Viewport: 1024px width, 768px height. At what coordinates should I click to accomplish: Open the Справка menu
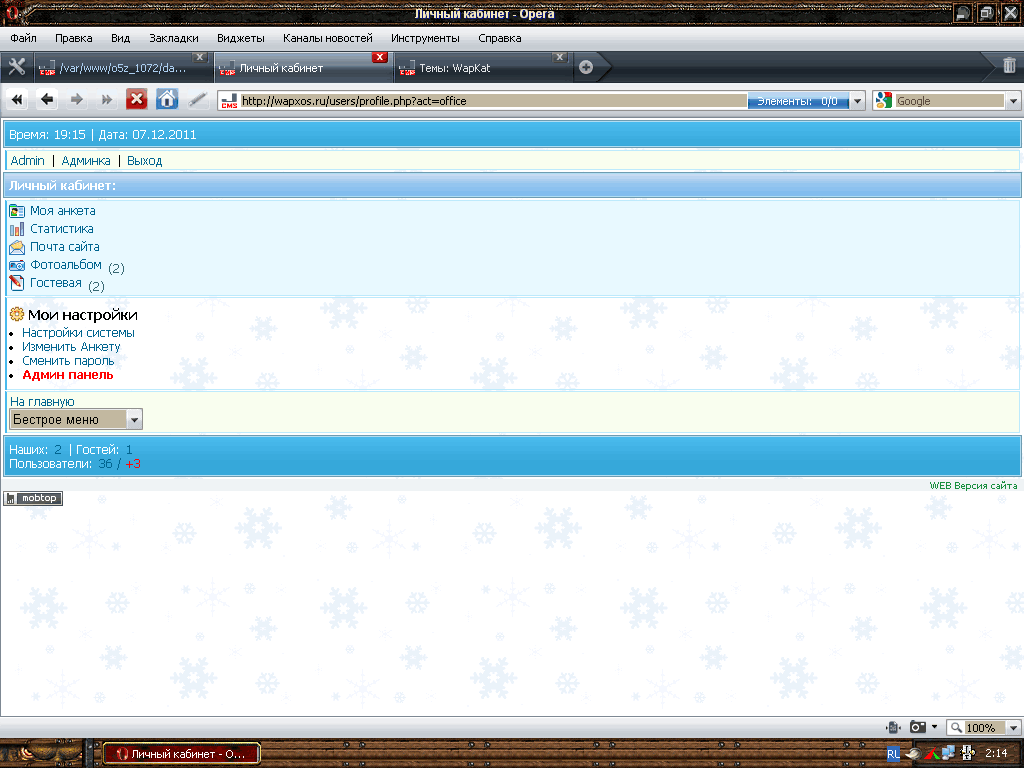tap(500, 38)
